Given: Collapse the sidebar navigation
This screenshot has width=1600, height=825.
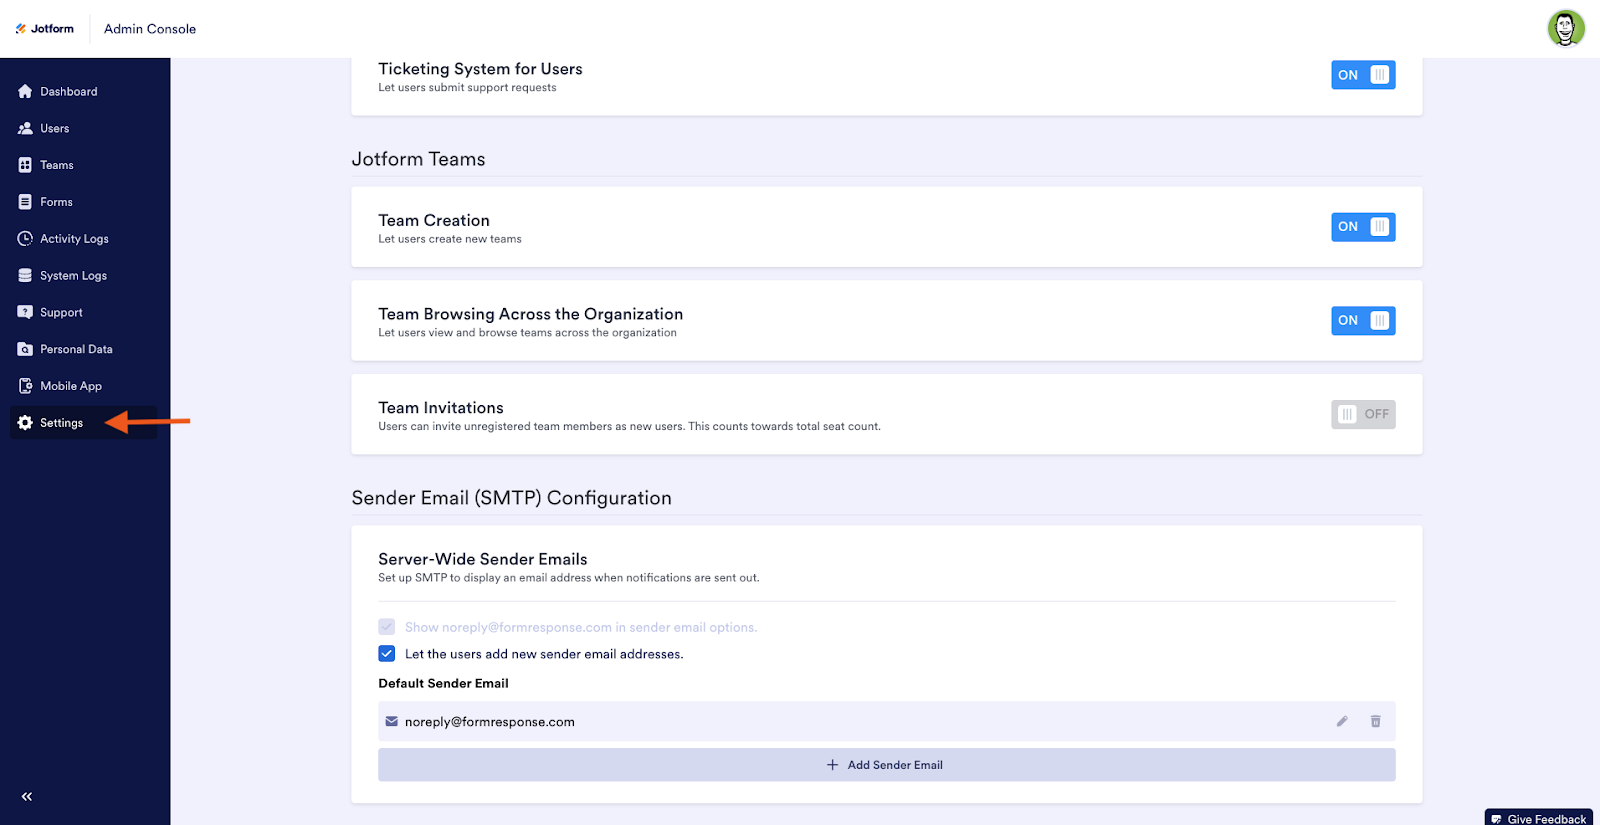Looking at the screenshot, I should click(27, 797).
